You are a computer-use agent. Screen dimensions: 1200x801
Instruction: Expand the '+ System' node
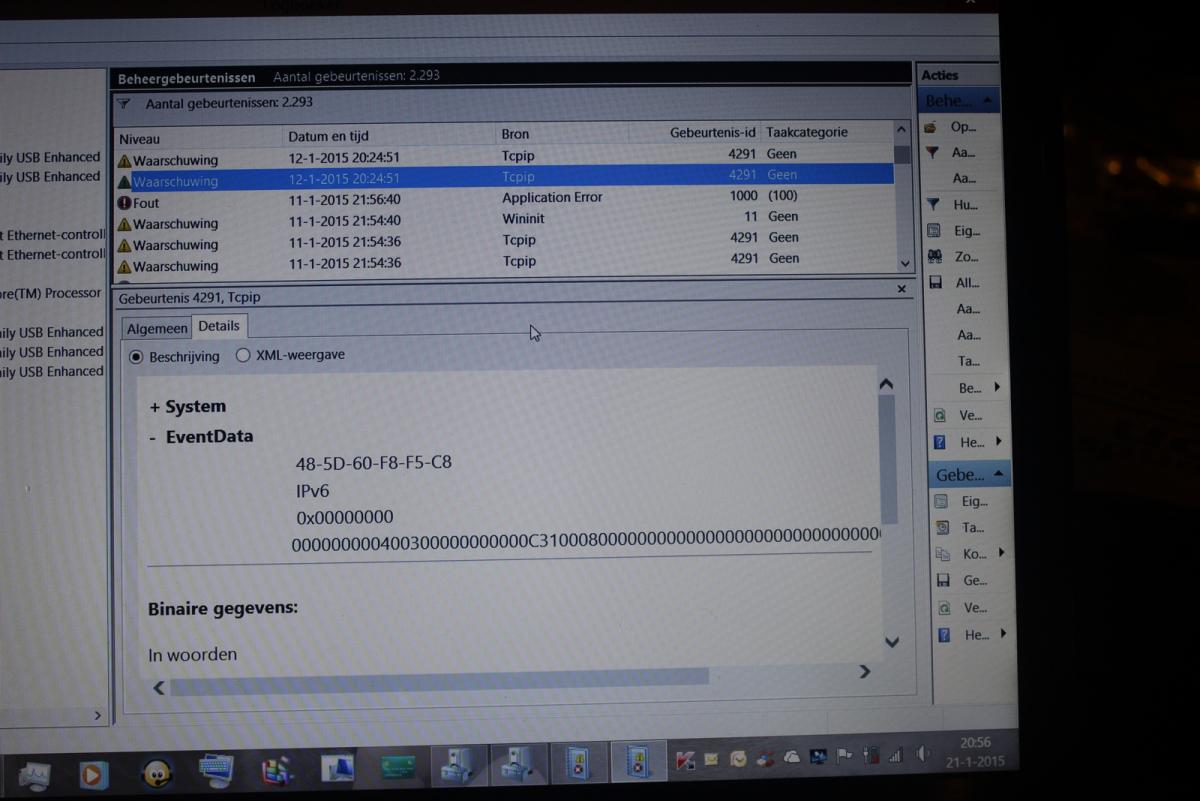pyautogui.click(x=155, y=407)
